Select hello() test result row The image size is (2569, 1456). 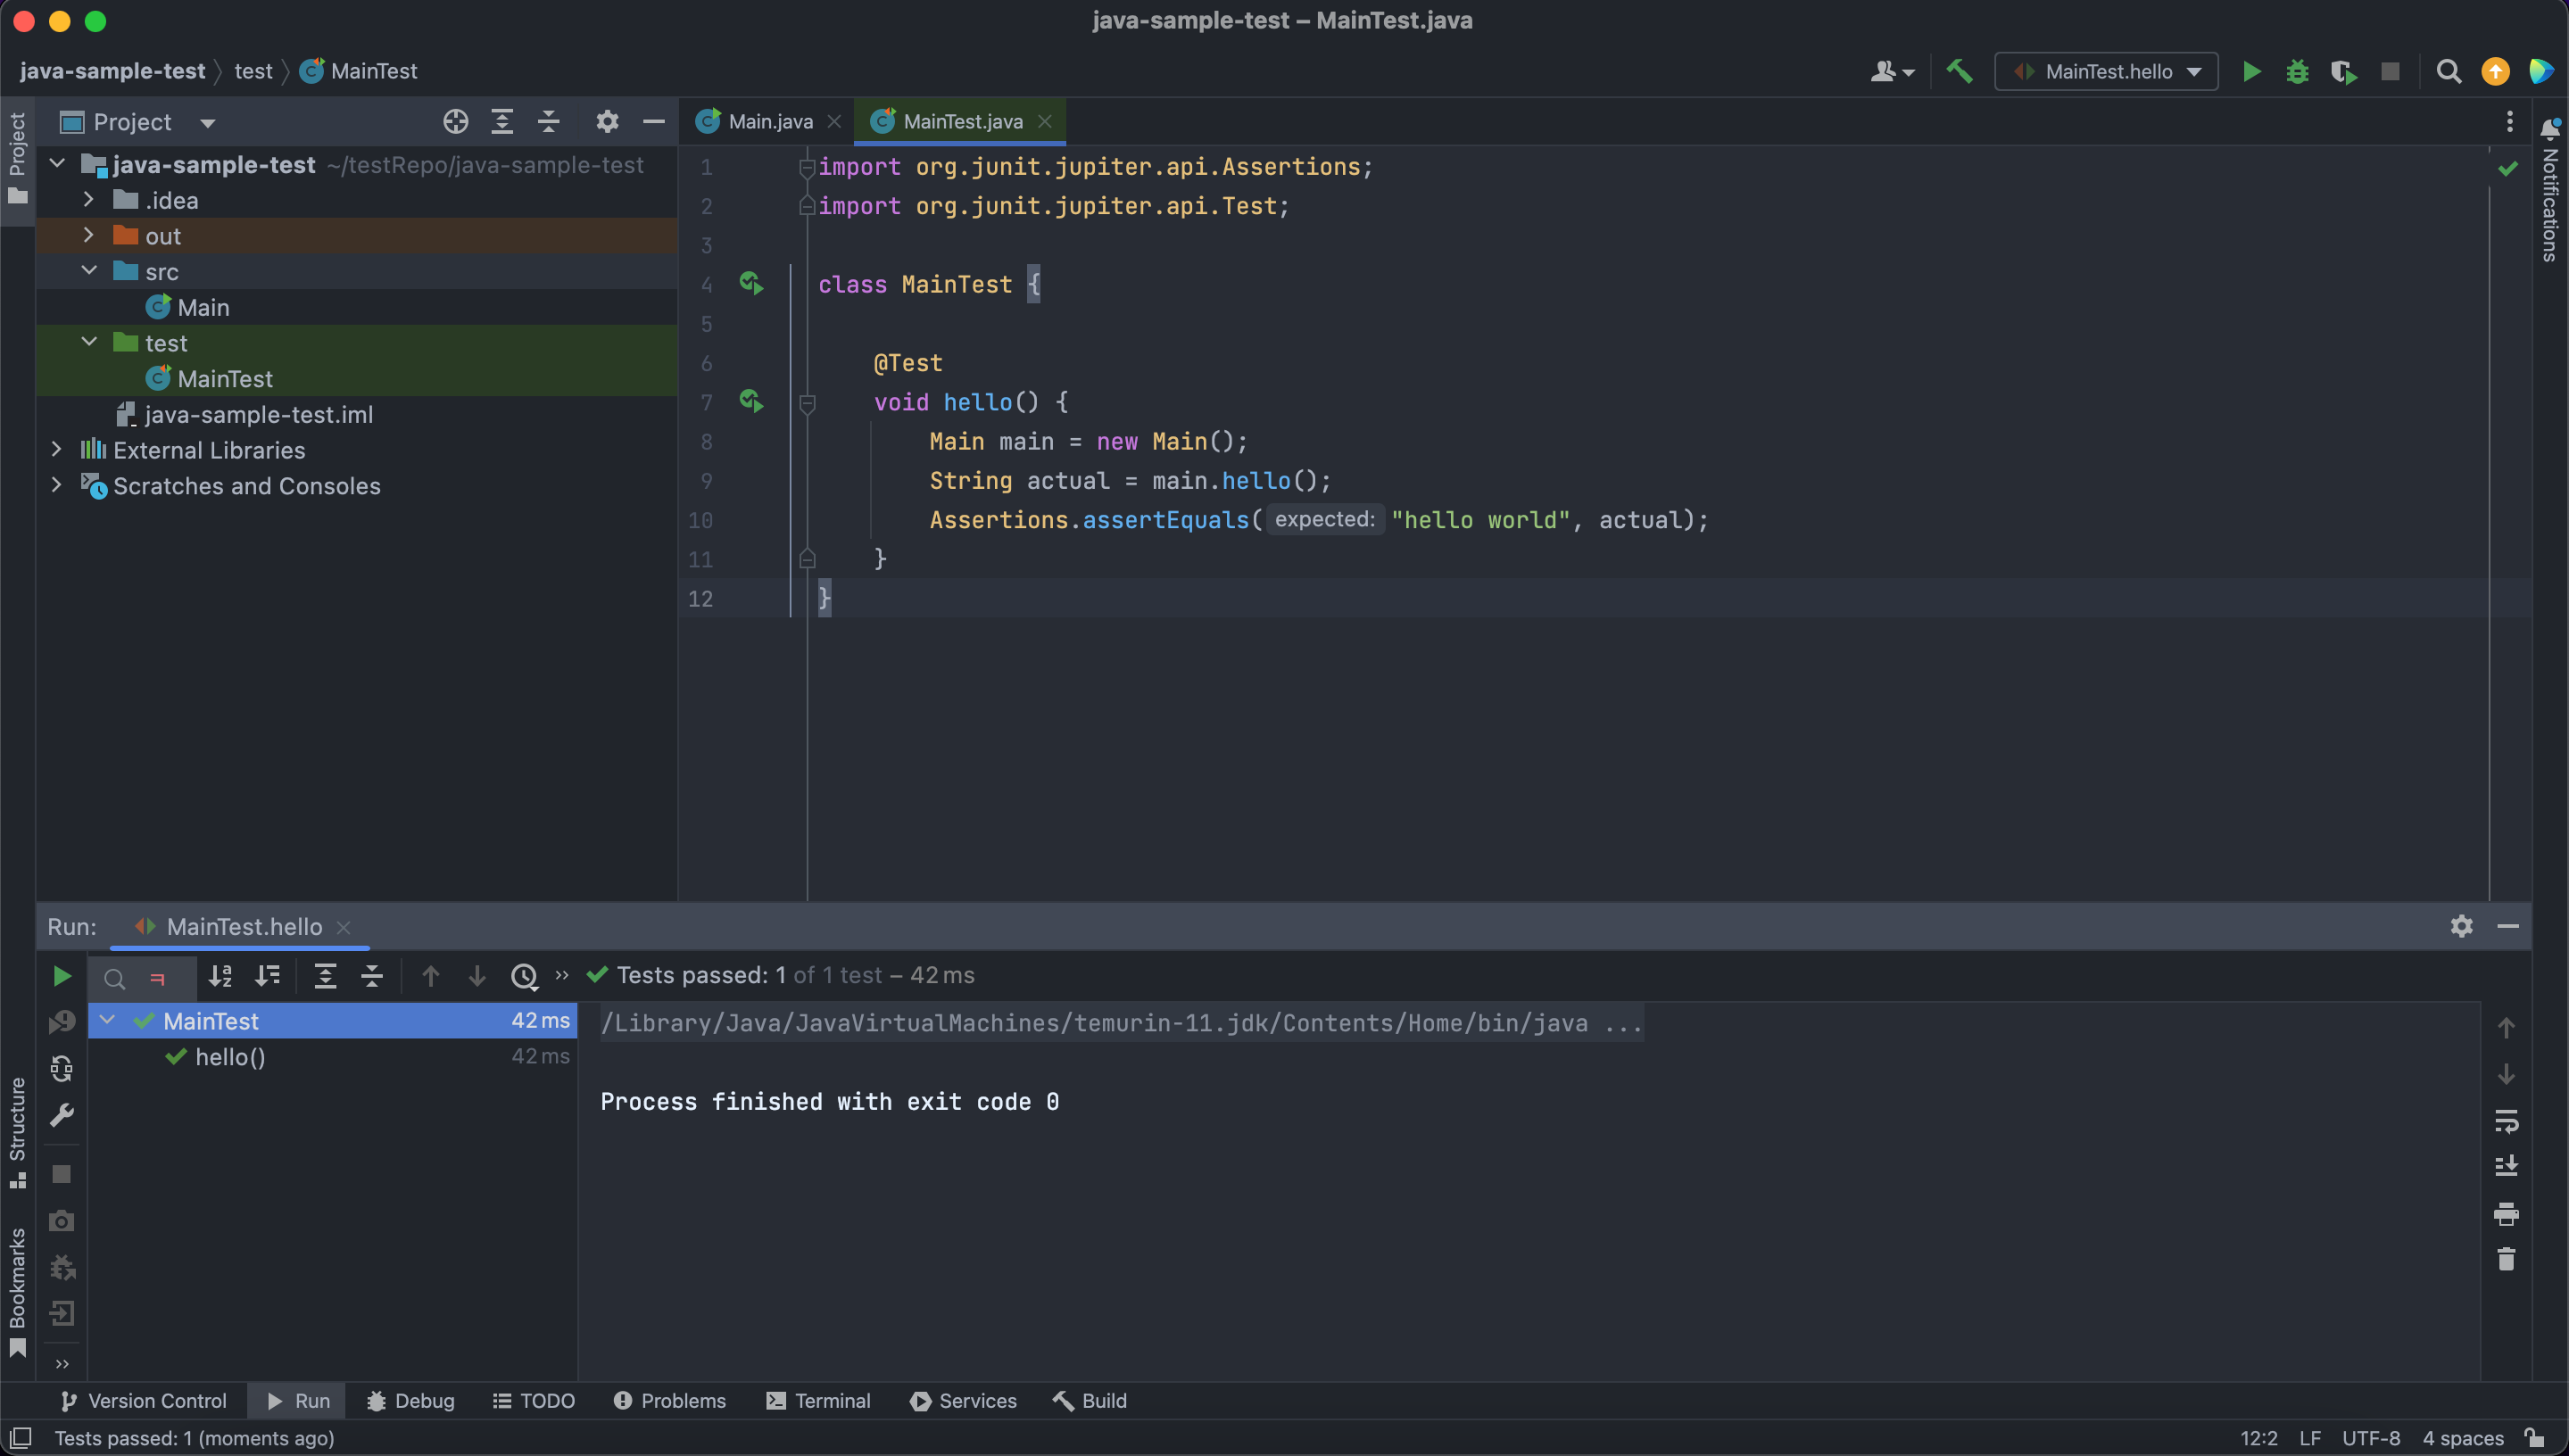click(x=230, y=1057)
